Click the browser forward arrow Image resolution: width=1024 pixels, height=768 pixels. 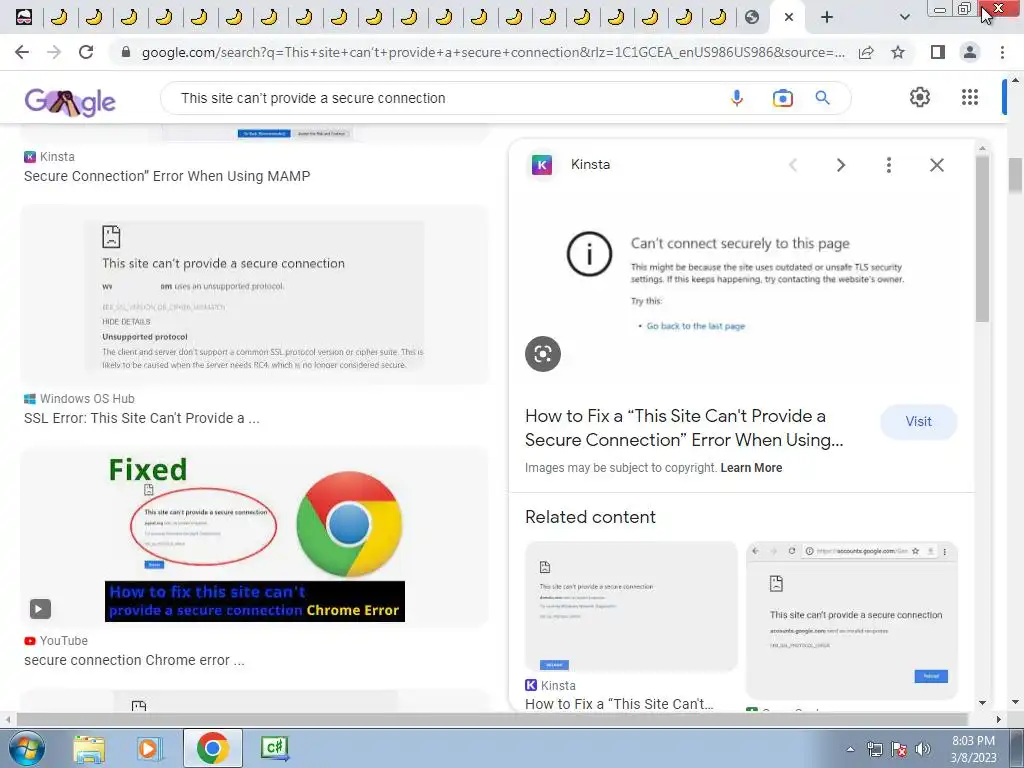(54, 52)
